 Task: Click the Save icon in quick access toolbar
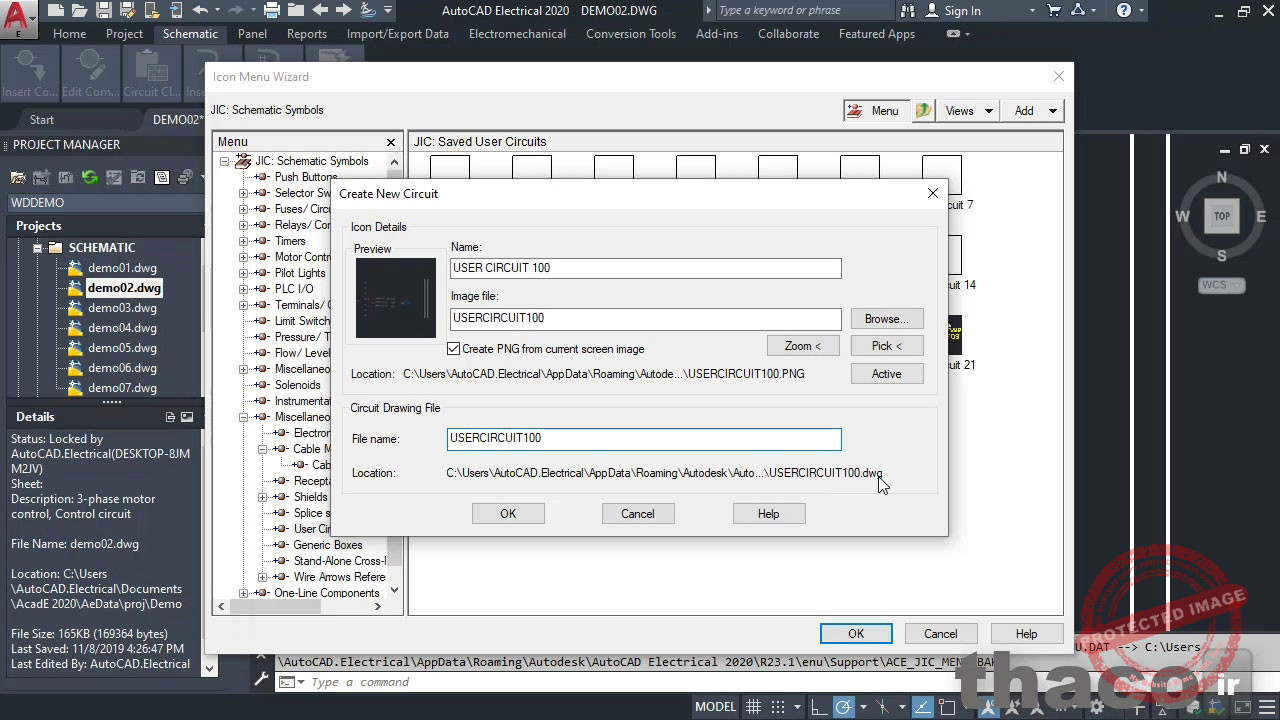click(x=105, y=11)
